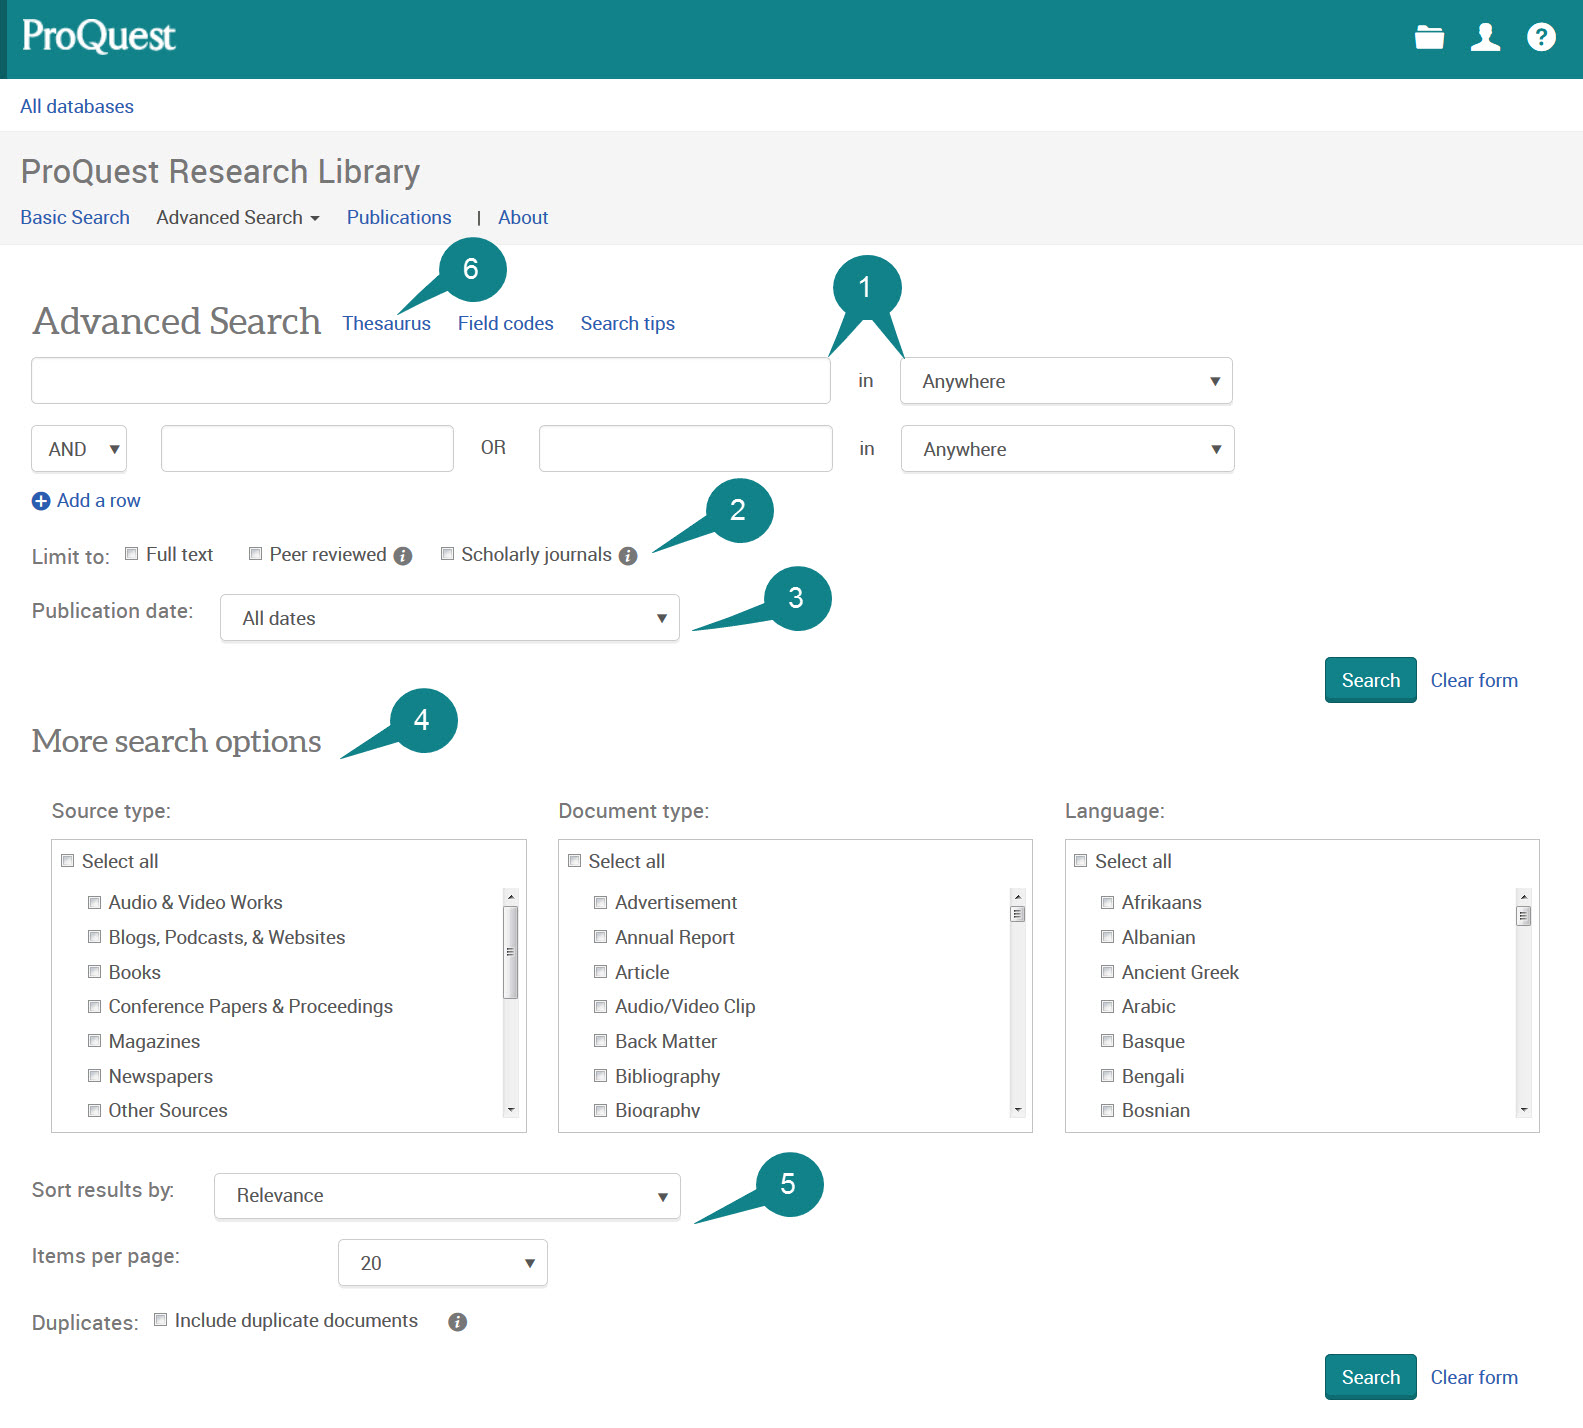Image resolution: width=1583 pixels, height=1428 pixels.
Task: Check the Article document type
Action: pyautogui.click(x=601, y=972)
